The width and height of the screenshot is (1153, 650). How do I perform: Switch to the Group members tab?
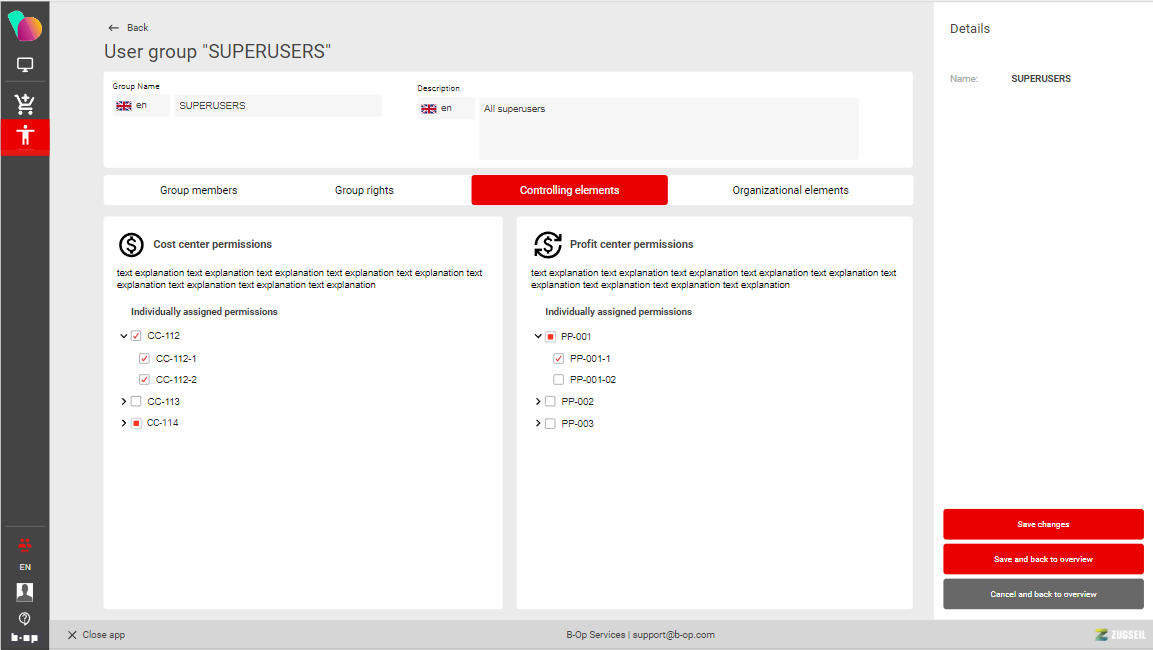pos(199,190)
